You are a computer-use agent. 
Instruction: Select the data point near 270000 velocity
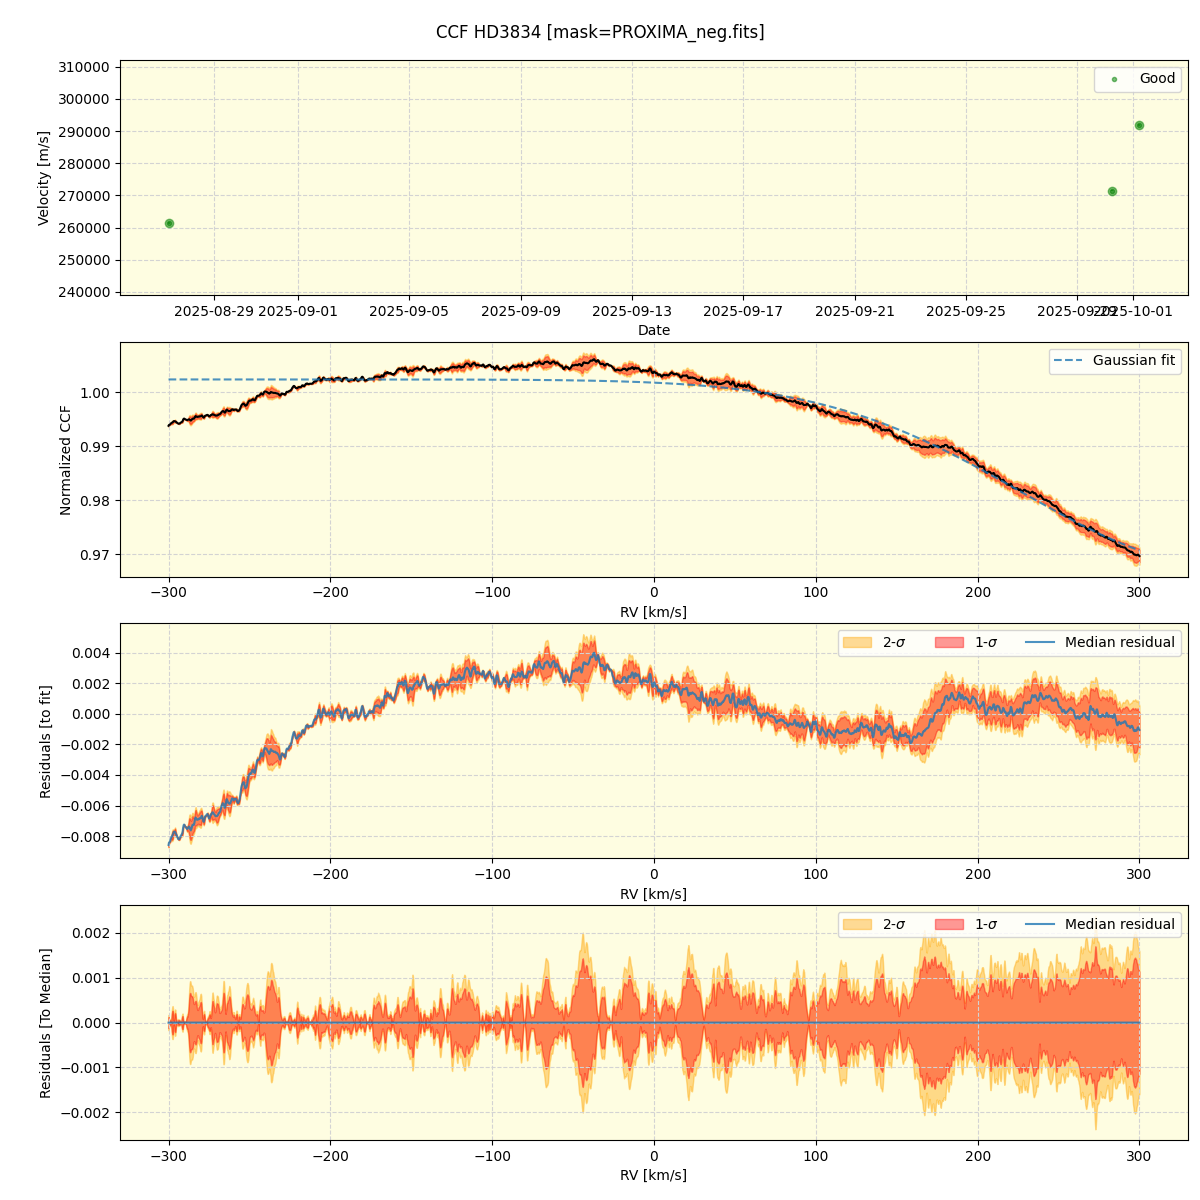pos(1112,191)
